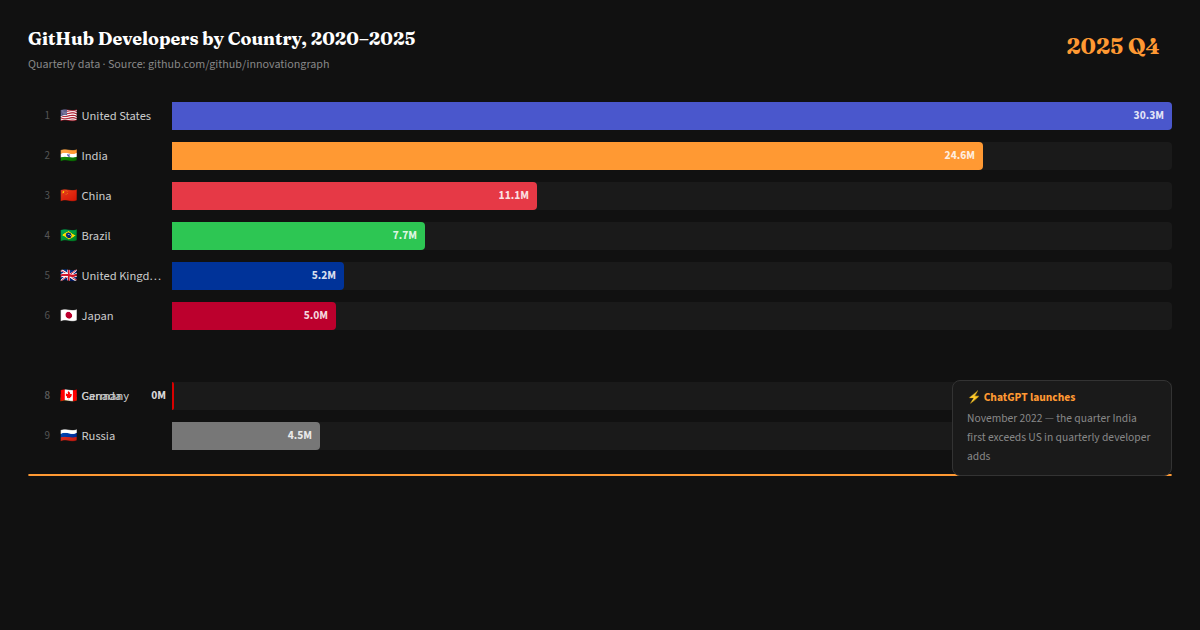Click the China country label
This screenshot has height=630, width=1200.
(x=96, y=196)
